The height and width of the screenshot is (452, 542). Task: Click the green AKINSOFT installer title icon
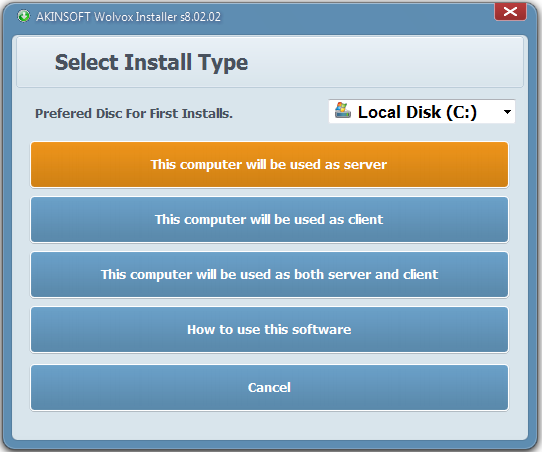24,16
